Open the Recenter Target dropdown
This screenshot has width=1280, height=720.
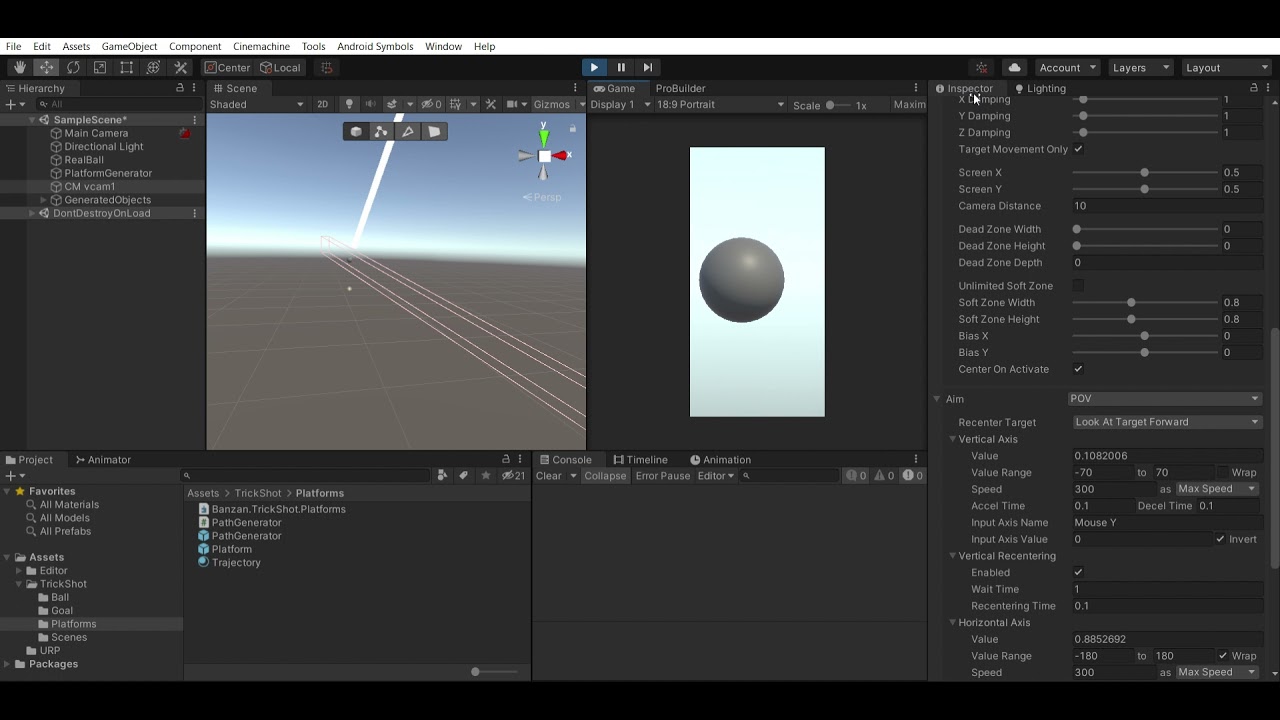[x=1165, y=421]
